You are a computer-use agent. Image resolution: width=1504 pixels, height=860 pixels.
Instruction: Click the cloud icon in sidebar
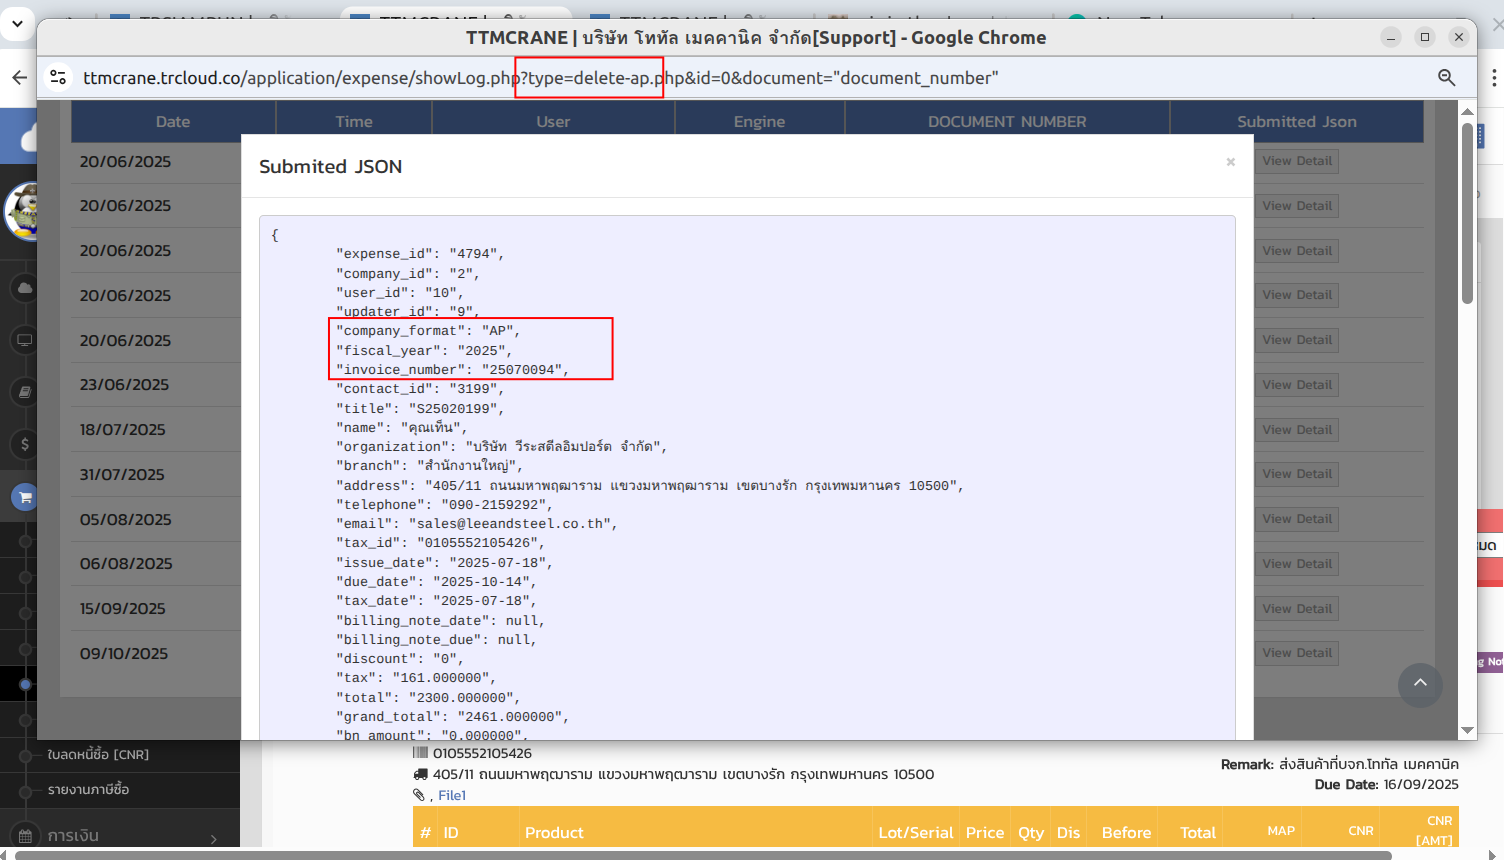pyautogui.click(x=25, y=288)
